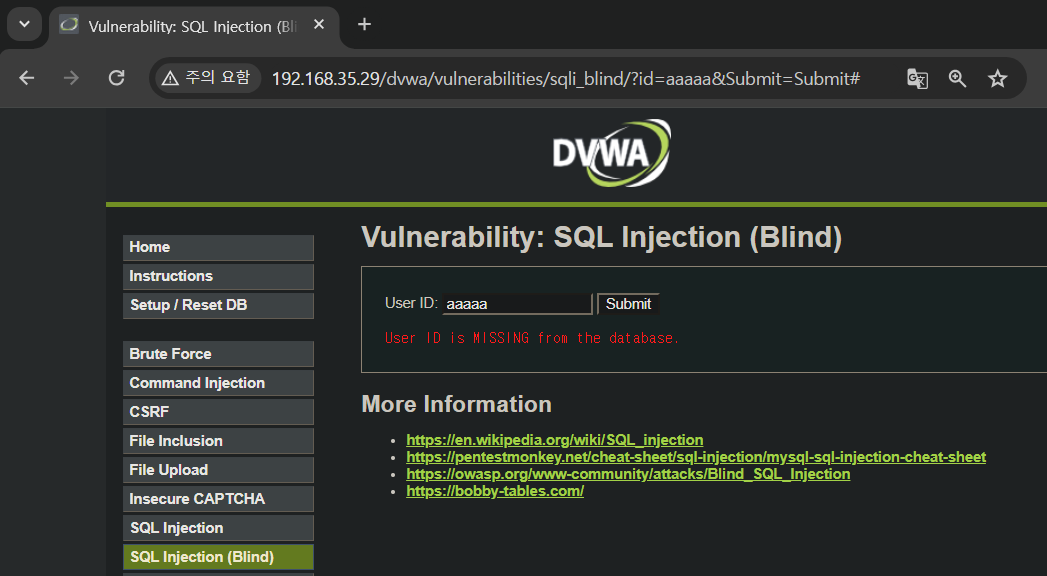Viewport: 1047px width, 576px height.
Task: Go to Setup / Reset DB
Action: (218, 306)
